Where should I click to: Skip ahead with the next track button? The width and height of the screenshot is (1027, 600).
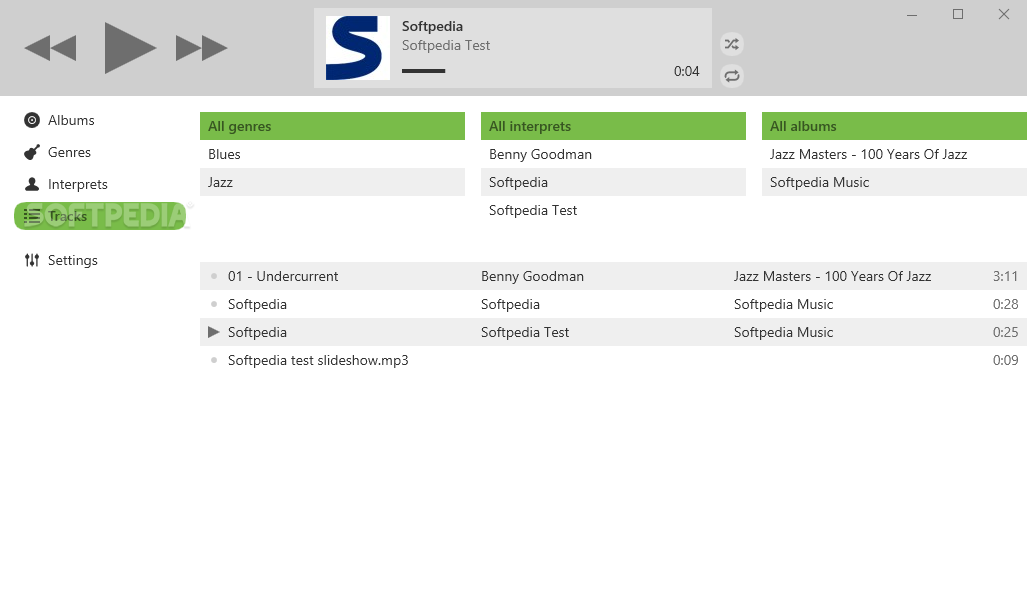pos(202,48)
